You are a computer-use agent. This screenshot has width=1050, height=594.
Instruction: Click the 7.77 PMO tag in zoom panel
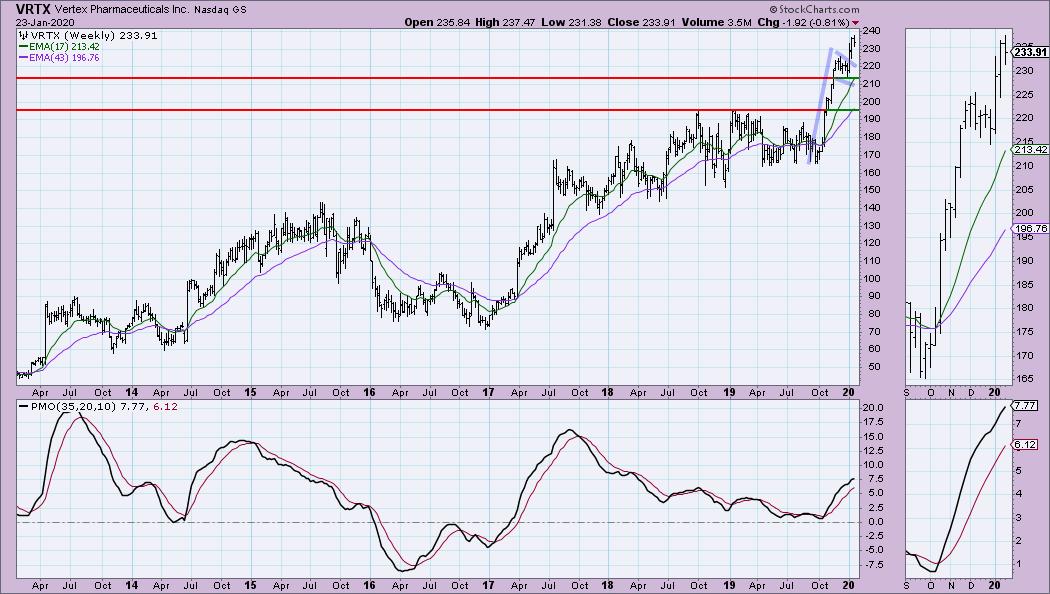1026,406
